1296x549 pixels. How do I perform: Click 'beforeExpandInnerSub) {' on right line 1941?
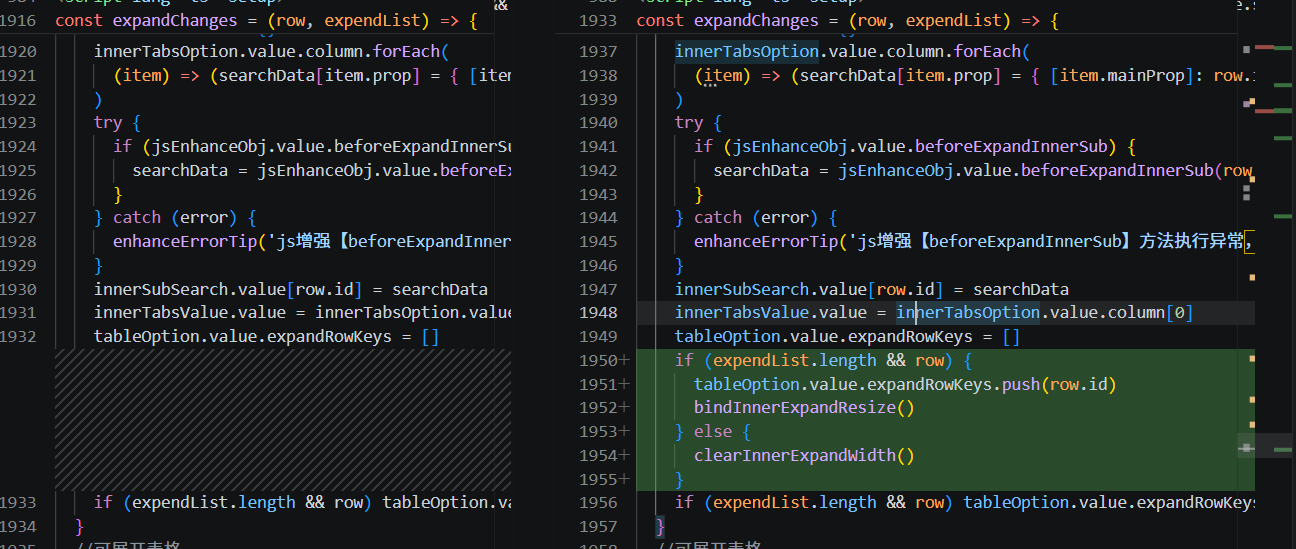[1027, 146]
